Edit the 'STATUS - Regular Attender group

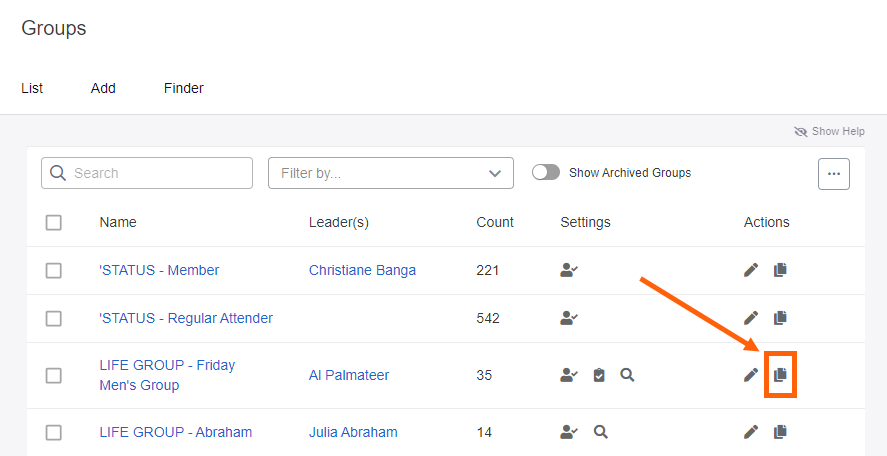[751, 318]
